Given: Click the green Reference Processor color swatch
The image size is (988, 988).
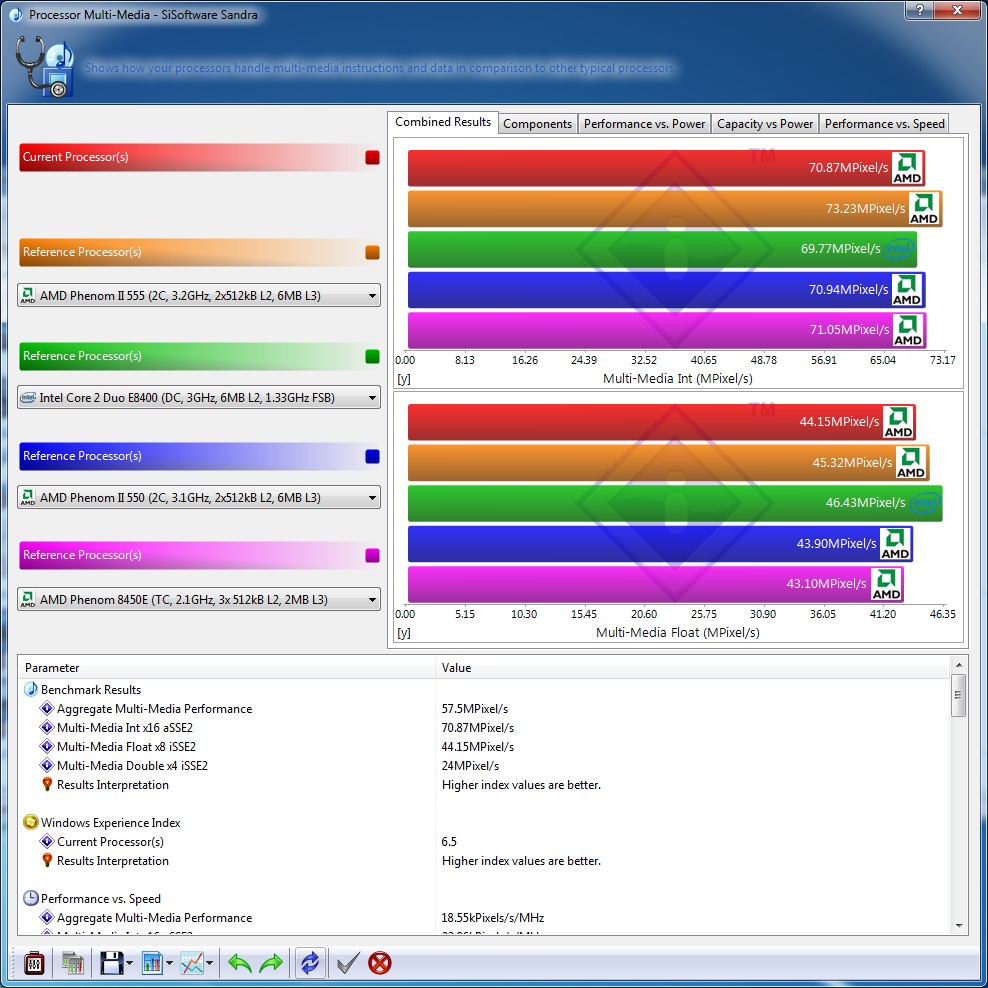Looking at the screenshot, I should (372, 356).
